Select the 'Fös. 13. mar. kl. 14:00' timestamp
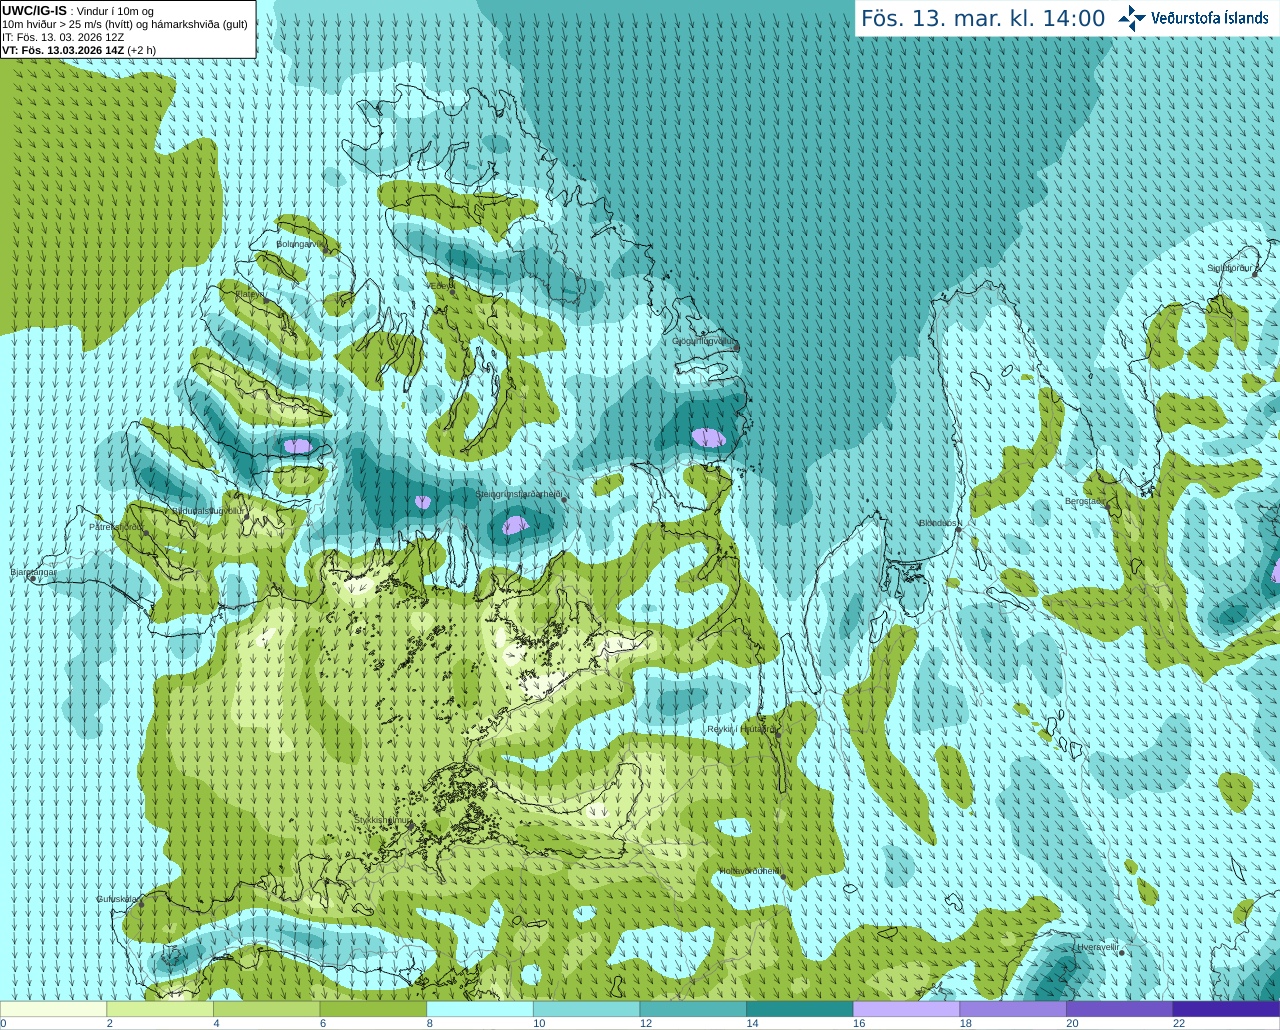This screenshot has height=1030, width=1280. [x=983, y=18]
